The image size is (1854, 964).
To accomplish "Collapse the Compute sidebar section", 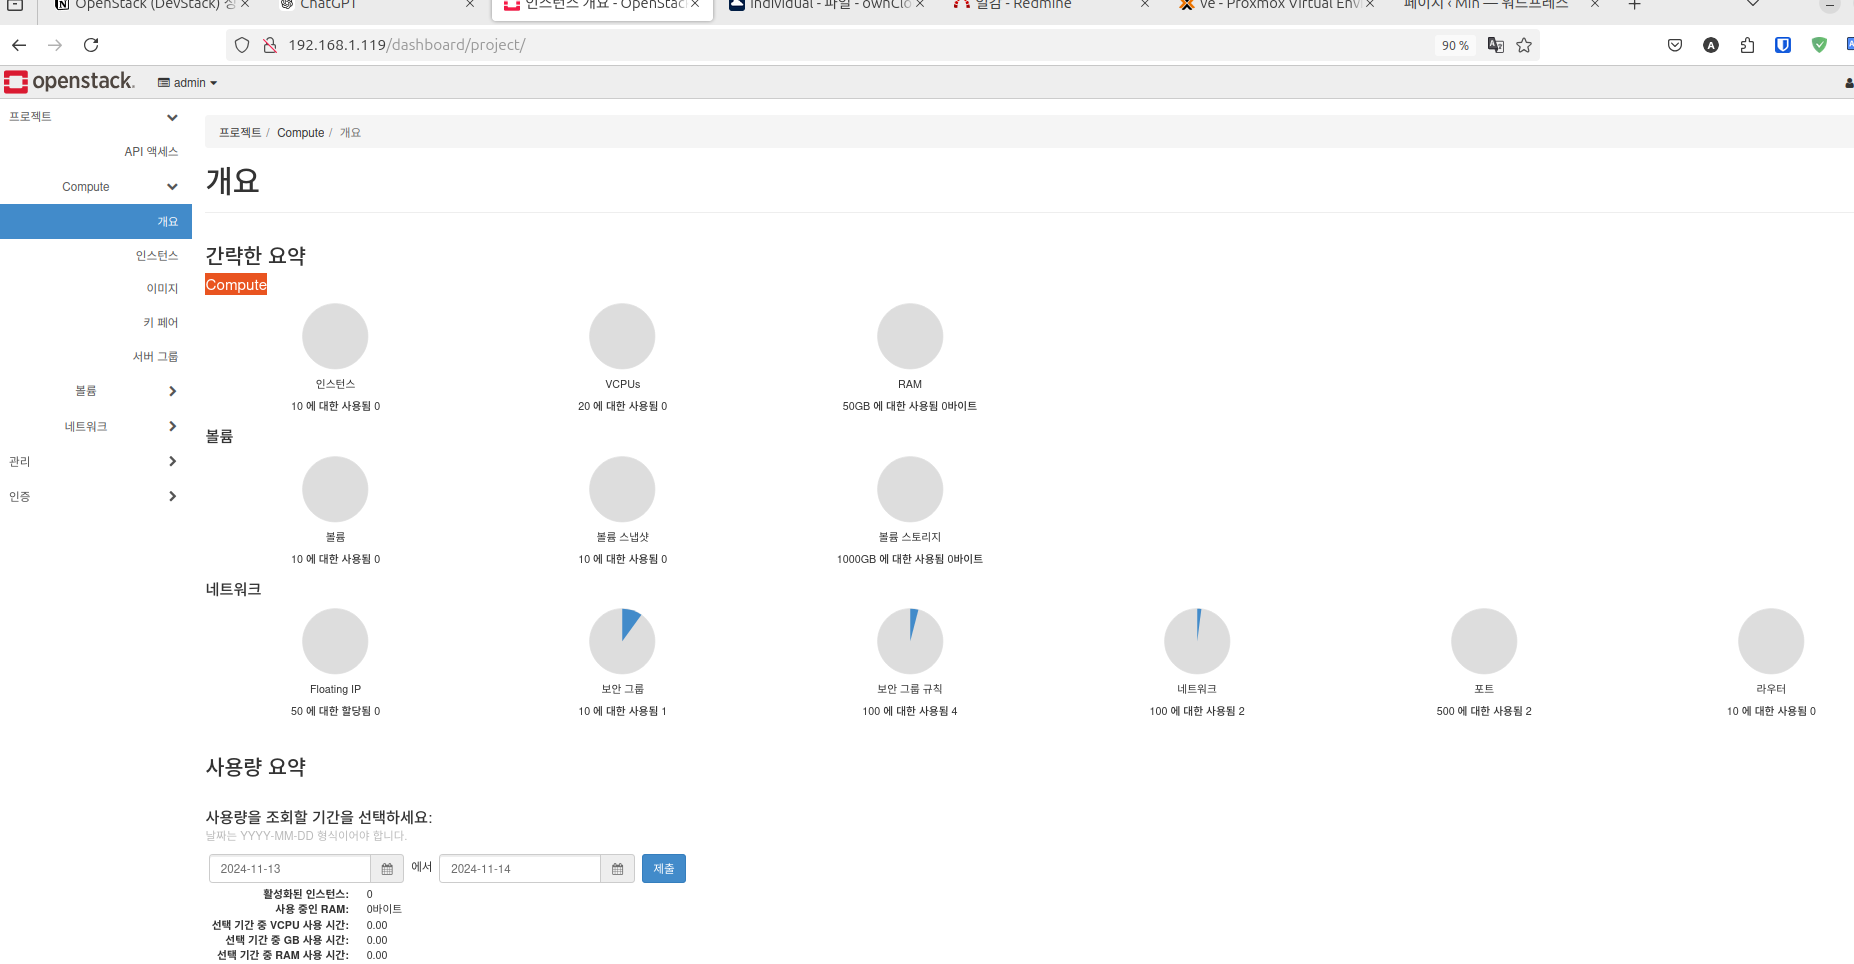I will pos(171,187).
